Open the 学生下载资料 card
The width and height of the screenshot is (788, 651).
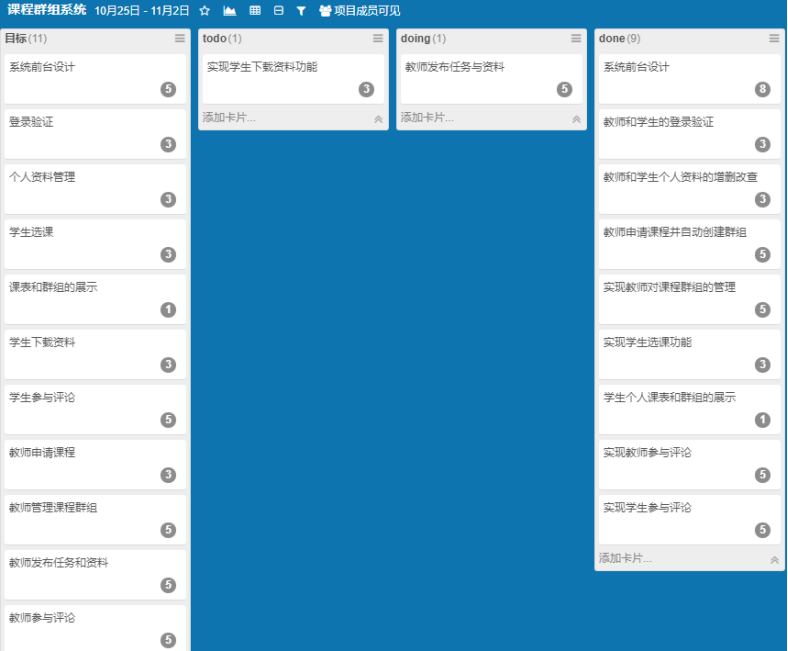(95, 354)
